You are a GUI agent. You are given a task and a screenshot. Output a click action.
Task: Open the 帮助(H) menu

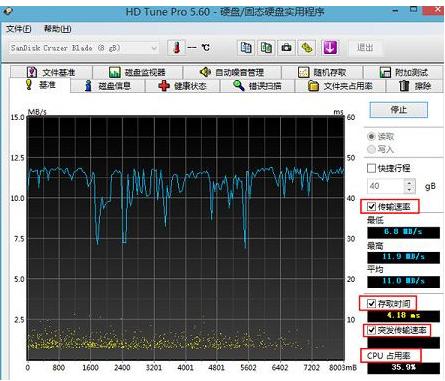58,29
